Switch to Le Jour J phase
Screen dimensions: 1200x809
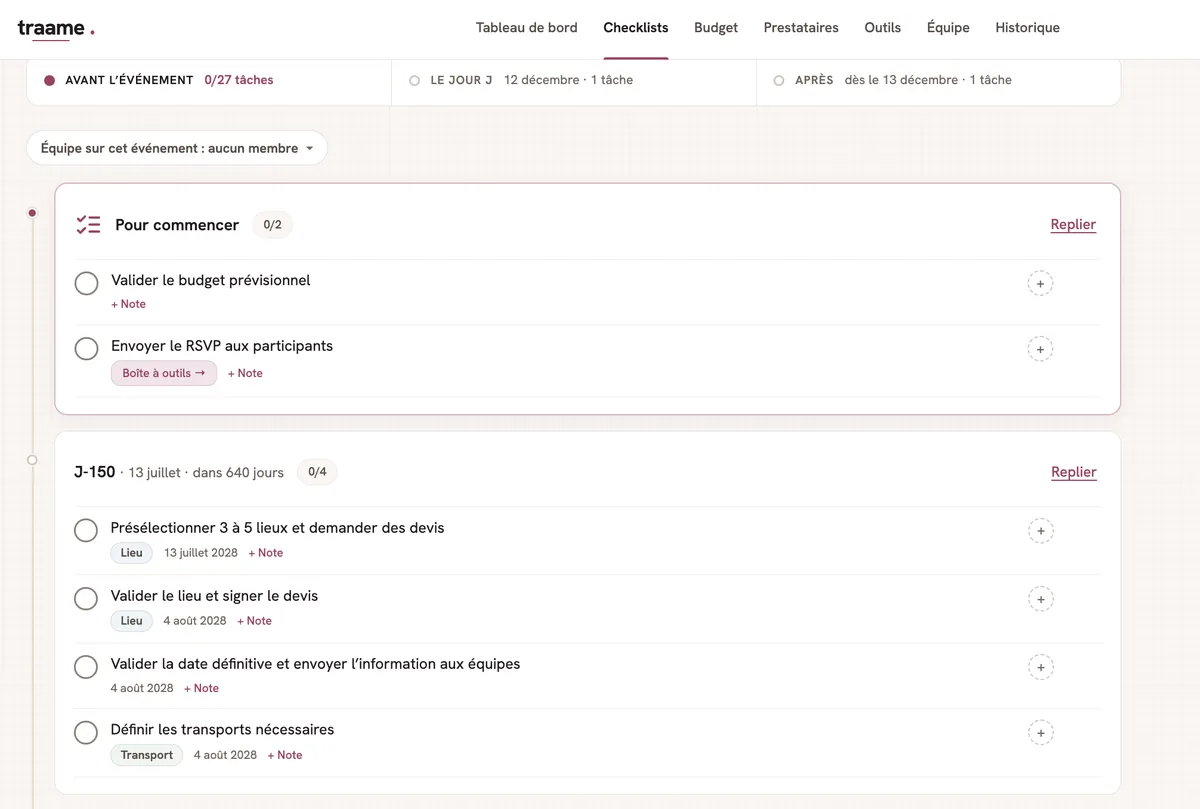point(574,80)
